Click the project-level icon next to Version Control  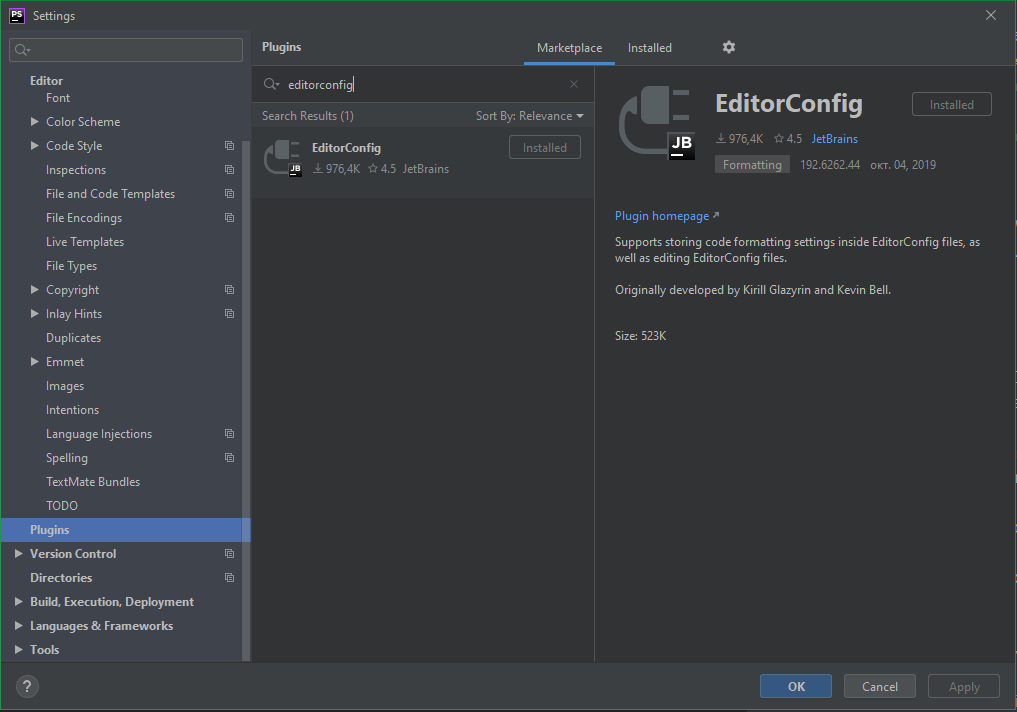(x=230, y=554)
